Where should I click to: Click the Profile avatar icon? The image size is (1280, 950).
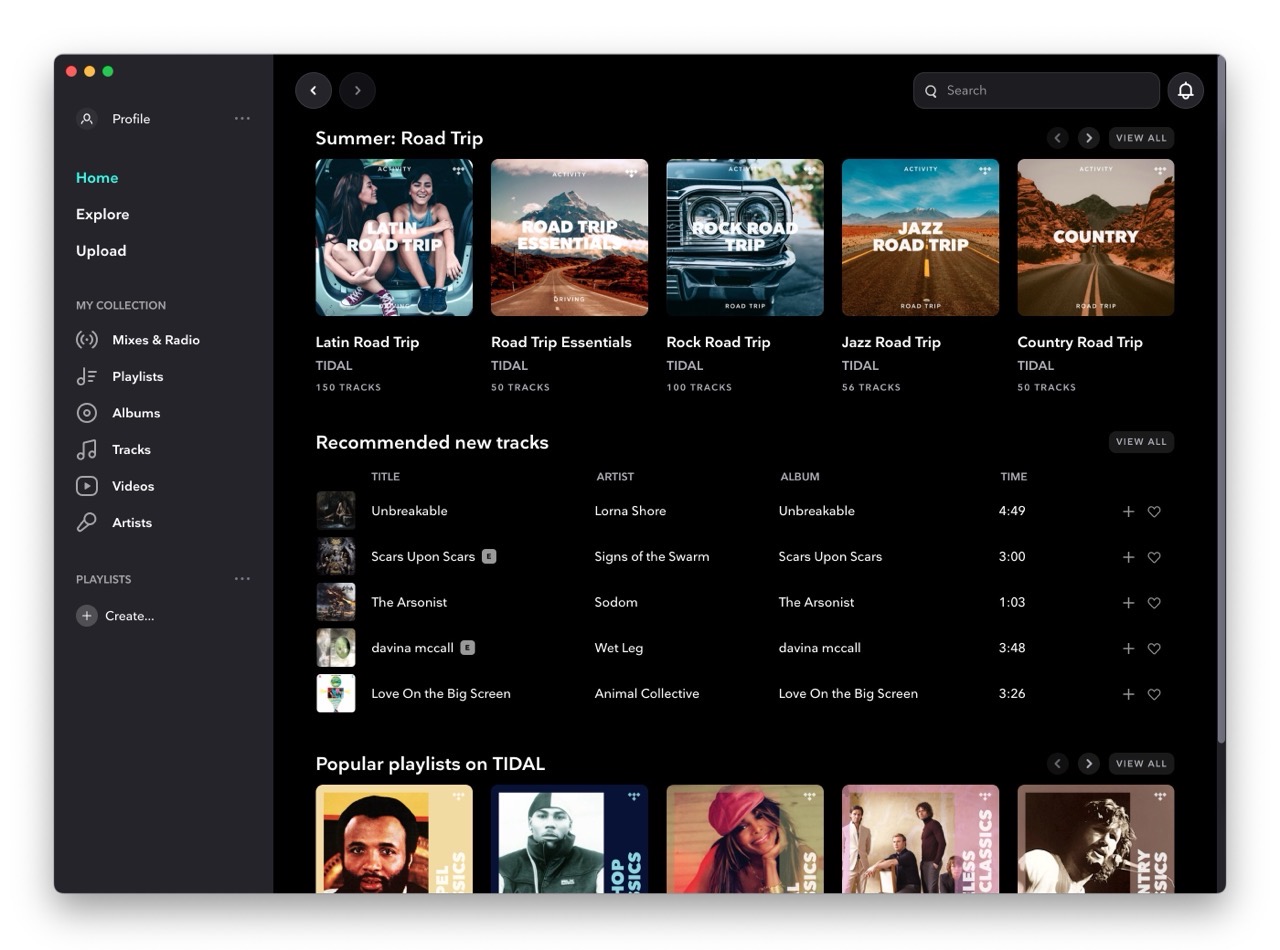point(87,119)
